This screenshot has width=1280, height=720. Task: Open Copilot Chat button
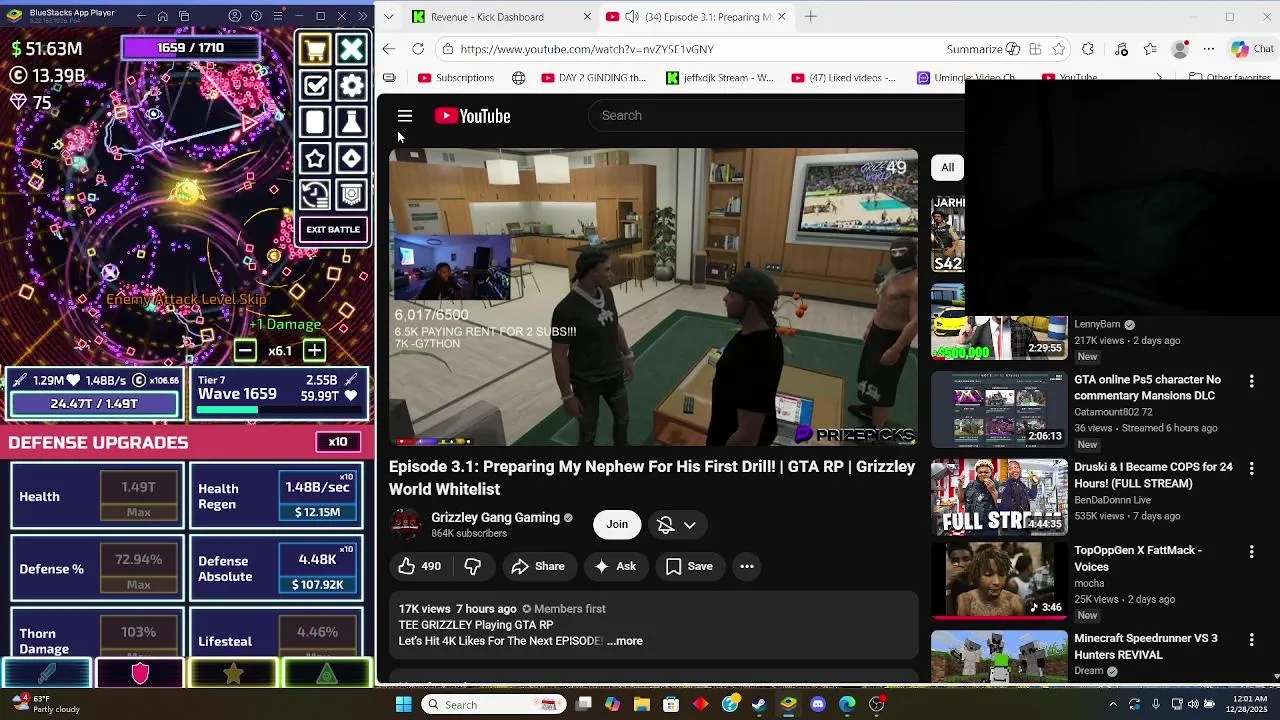pyautogui.click(x=1252, y=49)
